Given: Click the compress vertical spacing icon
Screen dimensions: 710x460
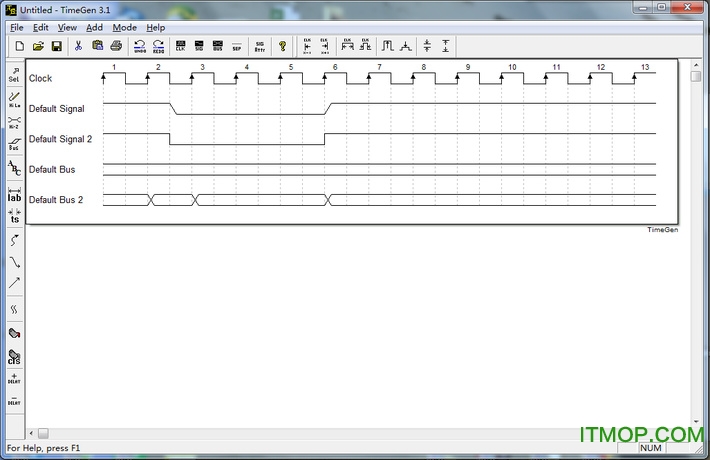Looking at the screenshot, I should pos(427,46).
